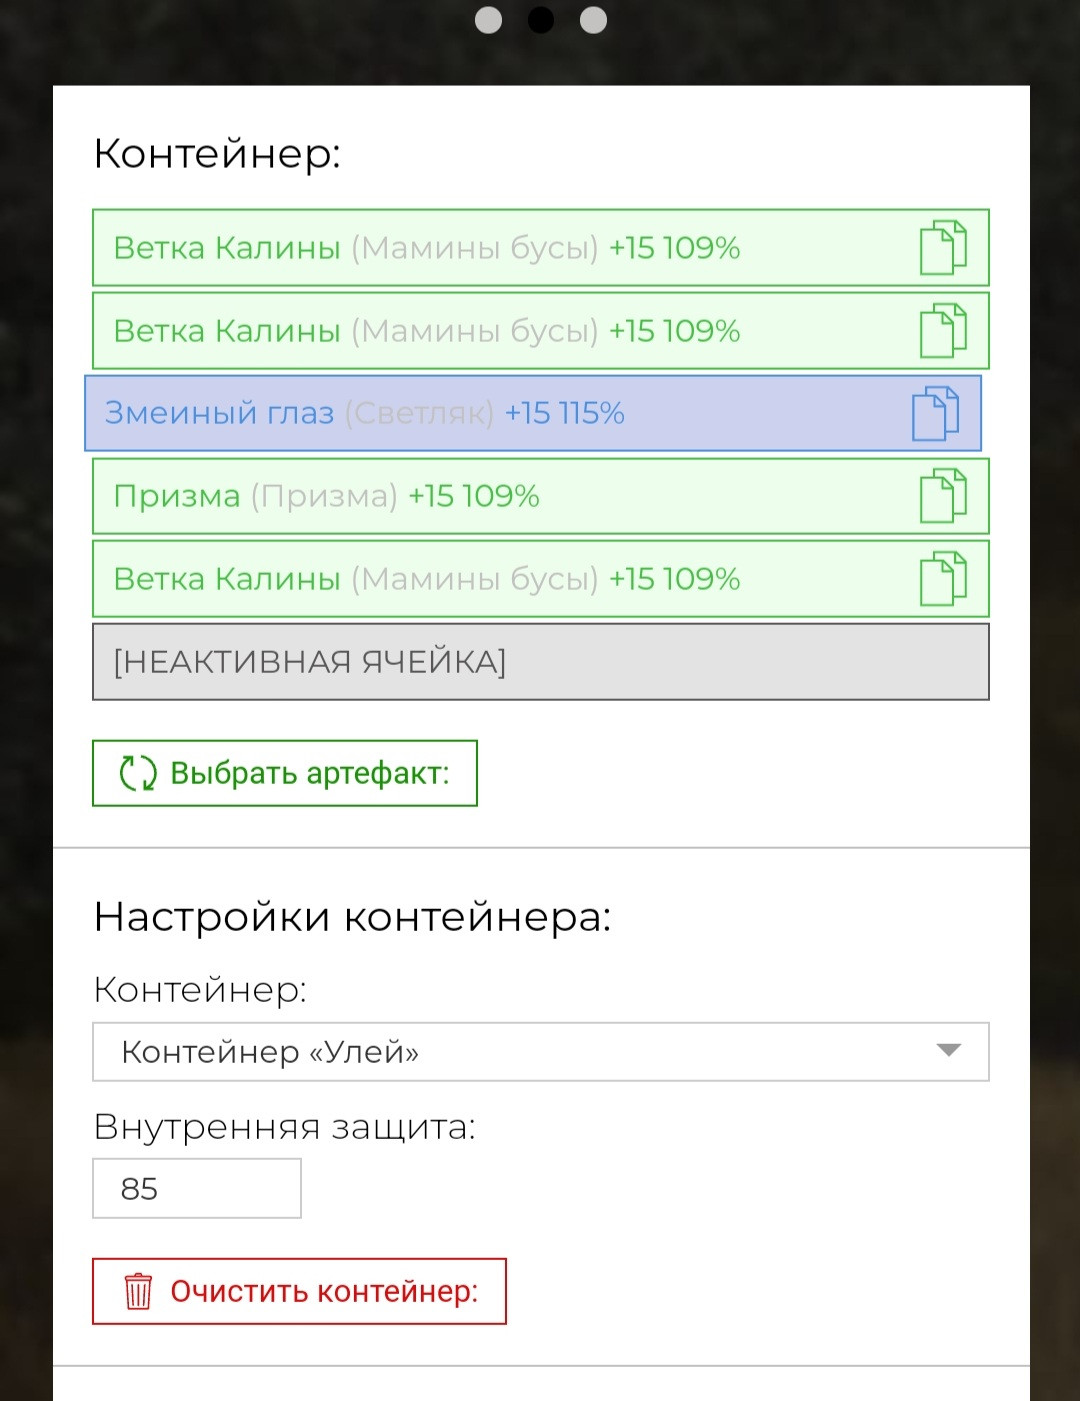Focus the Внутренняя защита field showing 85
Image resolution: width=1080 pixels, height=1401 pixels.
click(x=197, y=1188)
